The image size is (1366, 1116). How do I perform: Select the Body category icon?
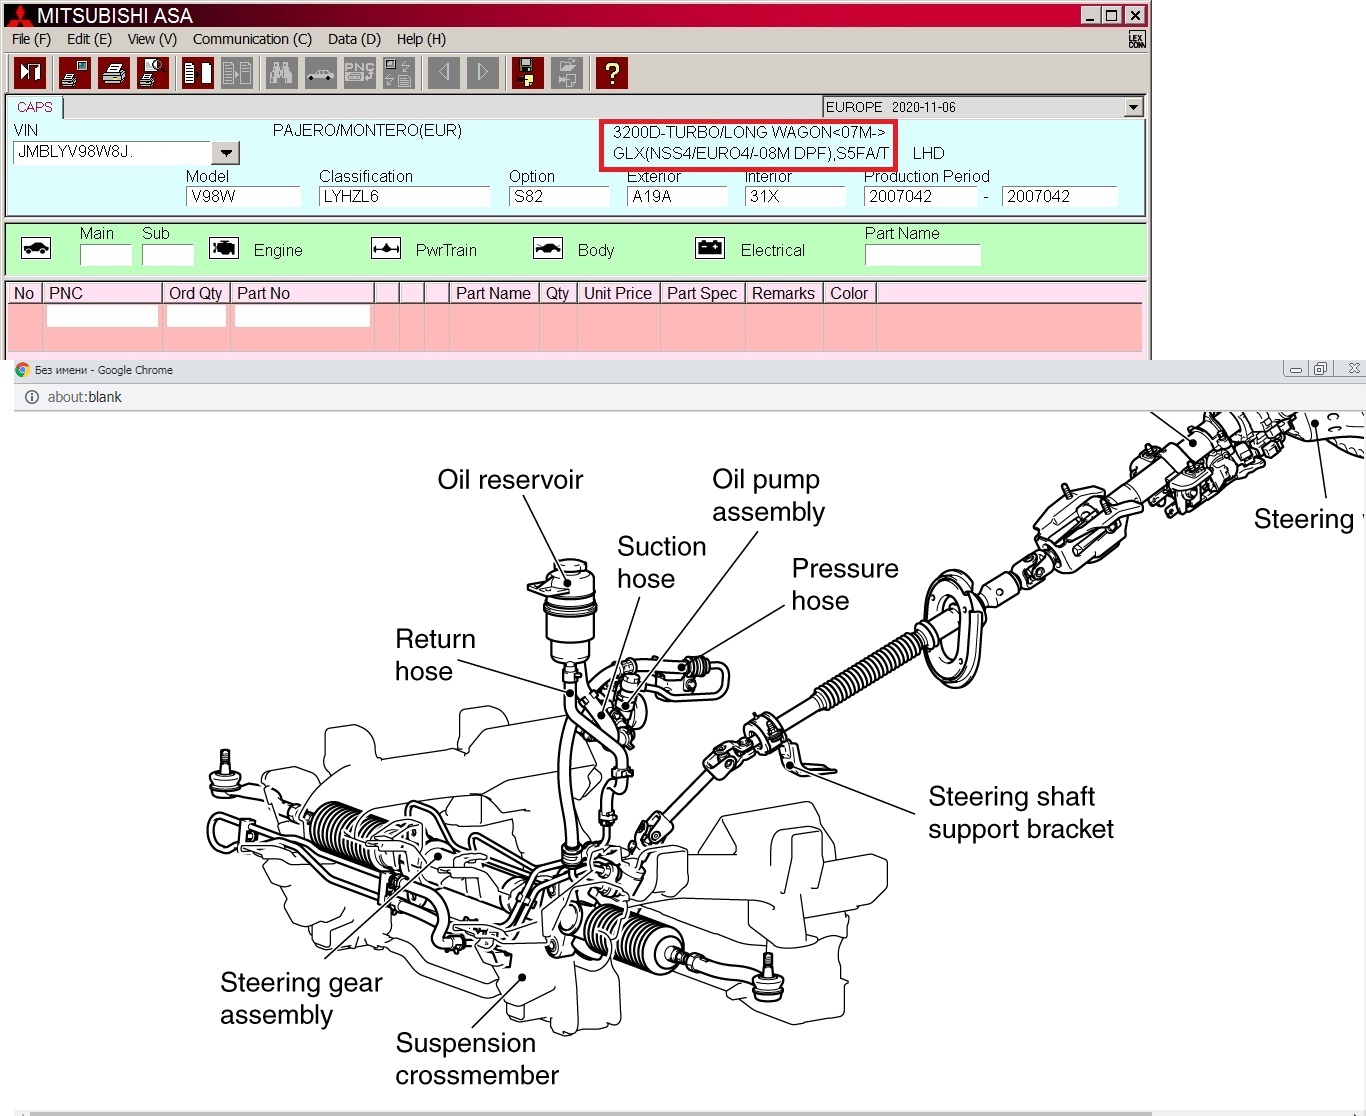(548, 249)
